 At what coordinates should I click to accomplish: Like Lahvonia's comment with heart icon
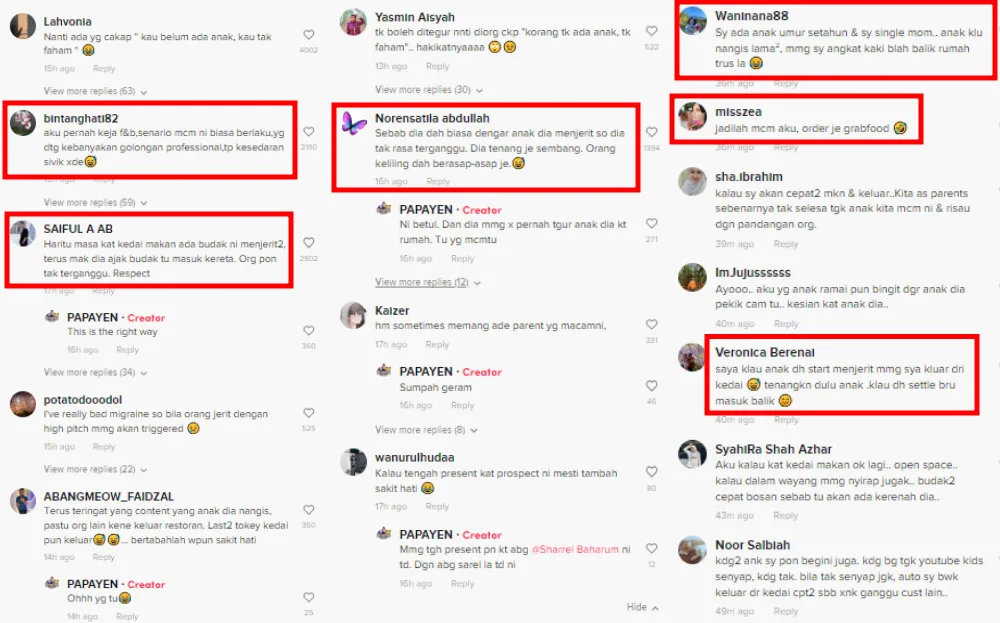(309, 35)
